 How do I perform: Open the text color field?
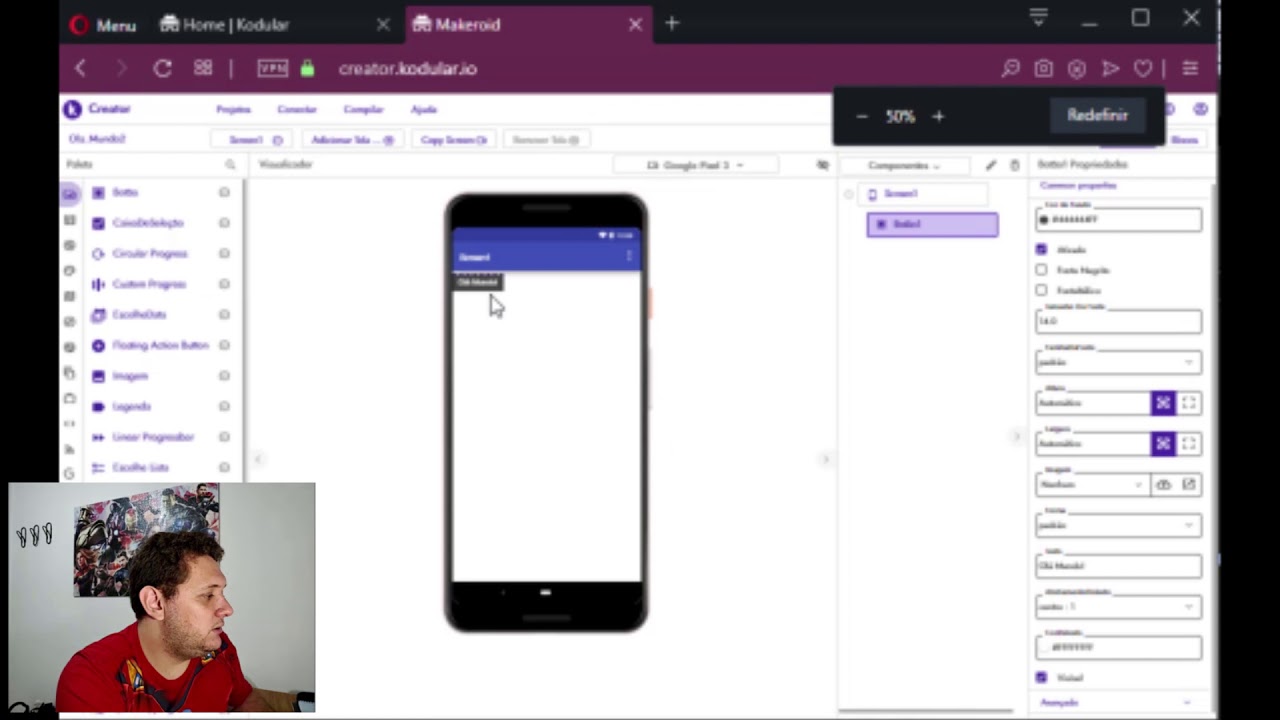(x=1118, y=647)
